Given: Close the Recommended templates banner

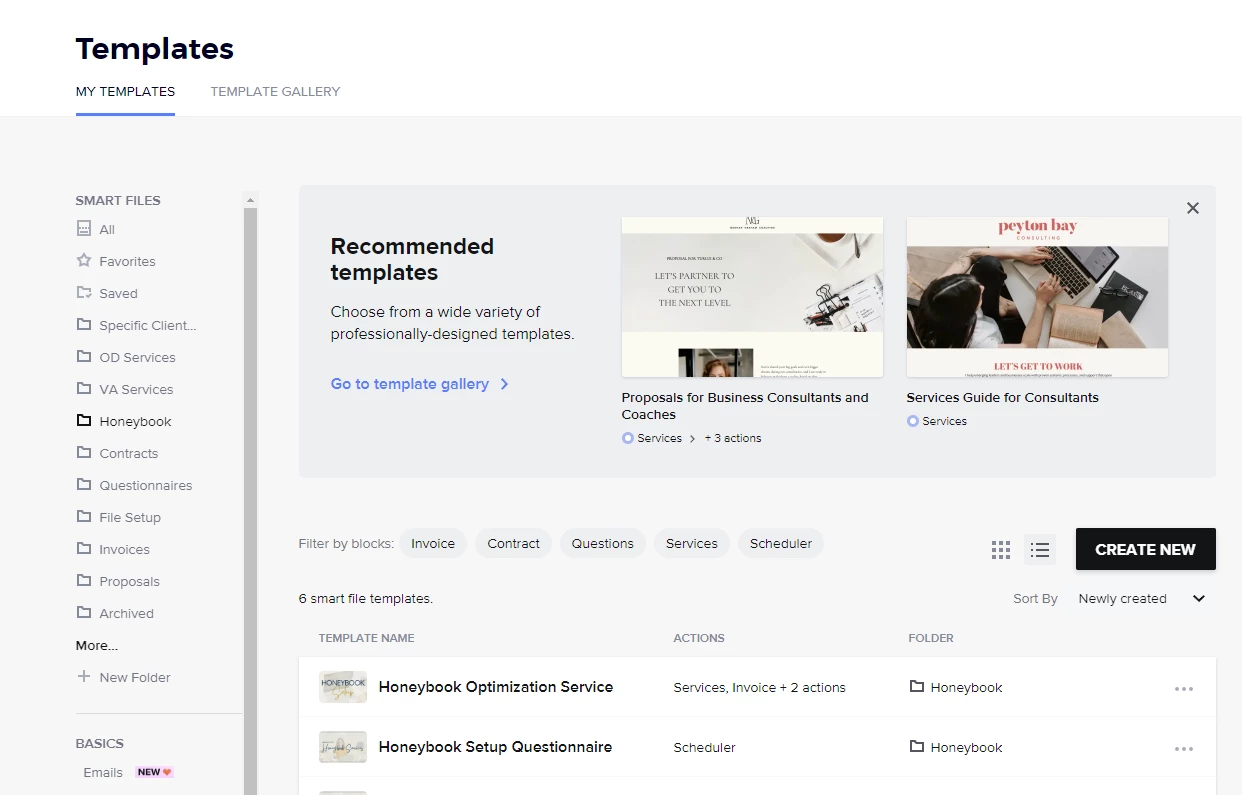Looking at the screenshot, I should coord(1192,208).
